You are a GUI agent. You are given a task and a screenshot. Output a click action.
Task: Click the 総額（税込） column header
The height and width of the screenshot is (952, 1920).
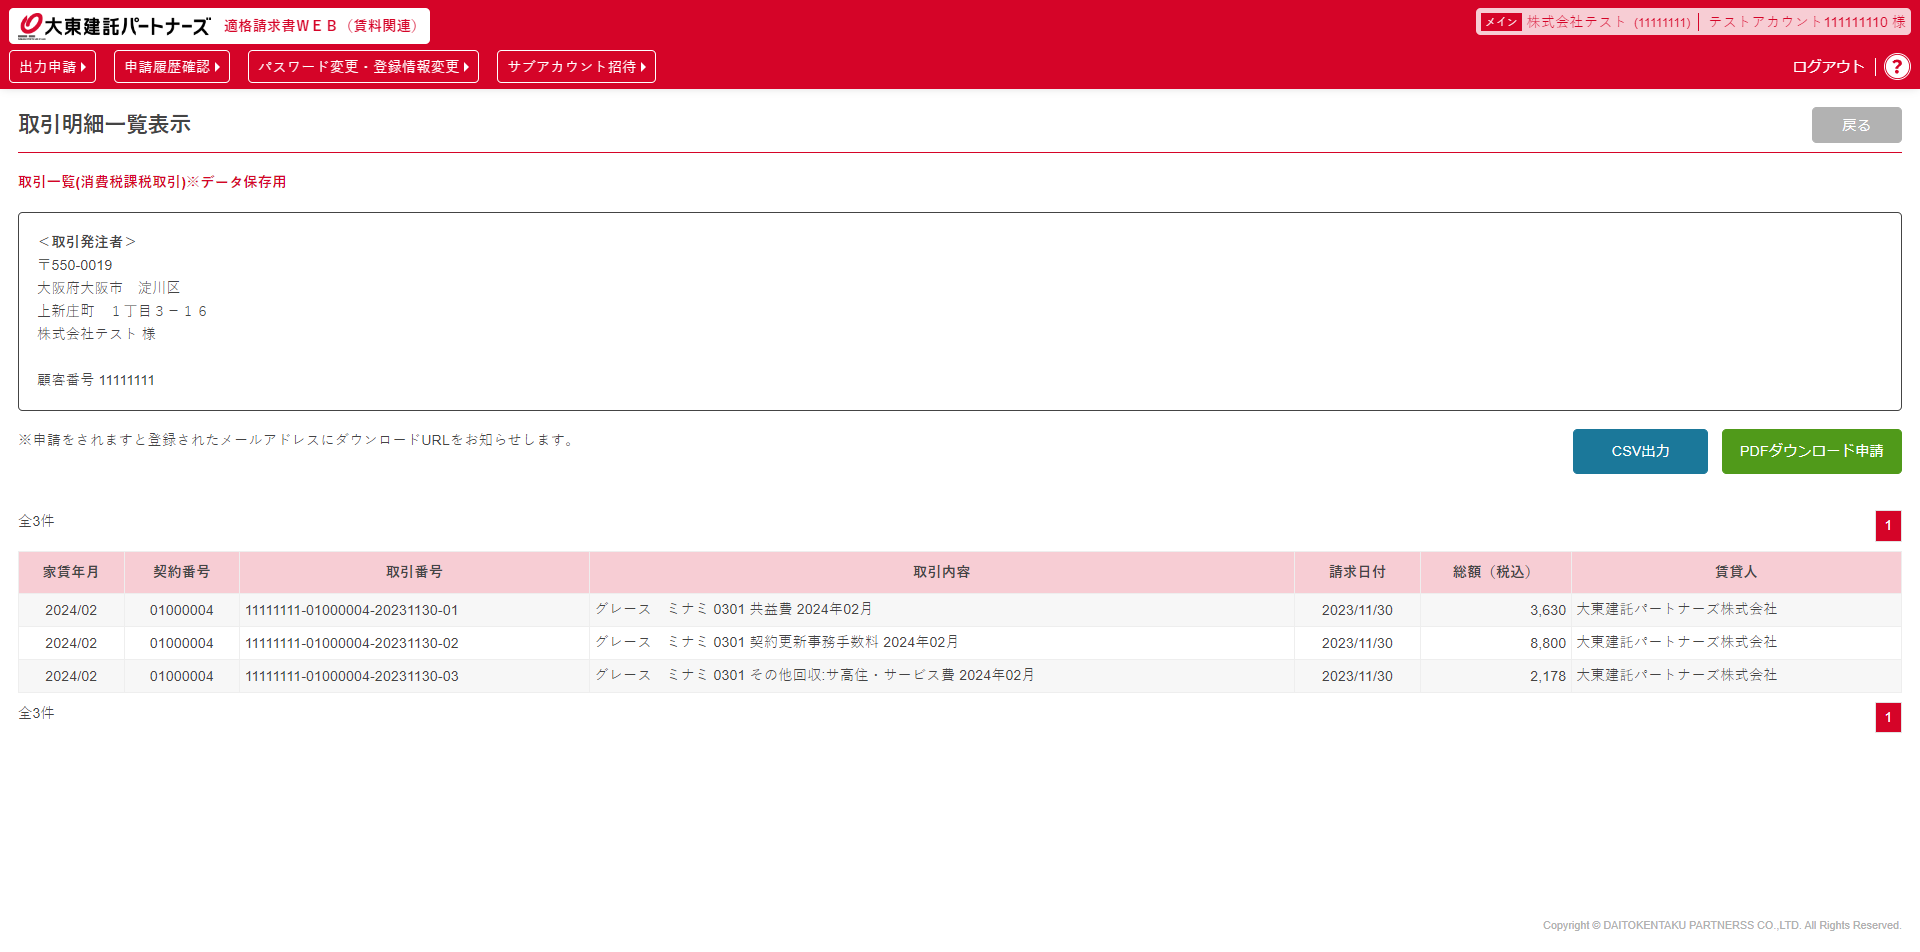(x=1495, y=572)
